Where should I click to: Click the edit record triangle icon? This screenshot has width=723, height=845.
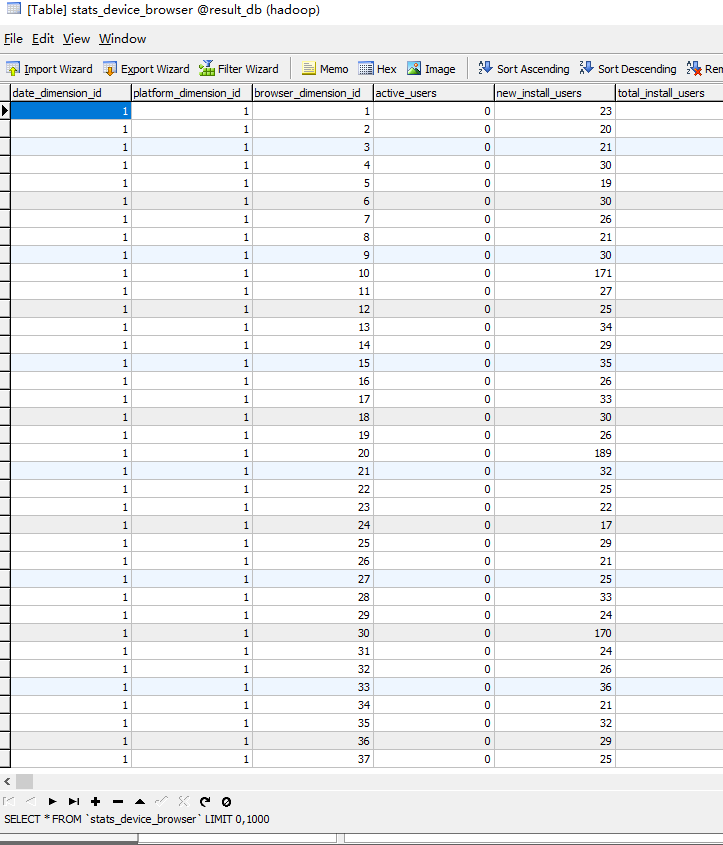(140, 801)
